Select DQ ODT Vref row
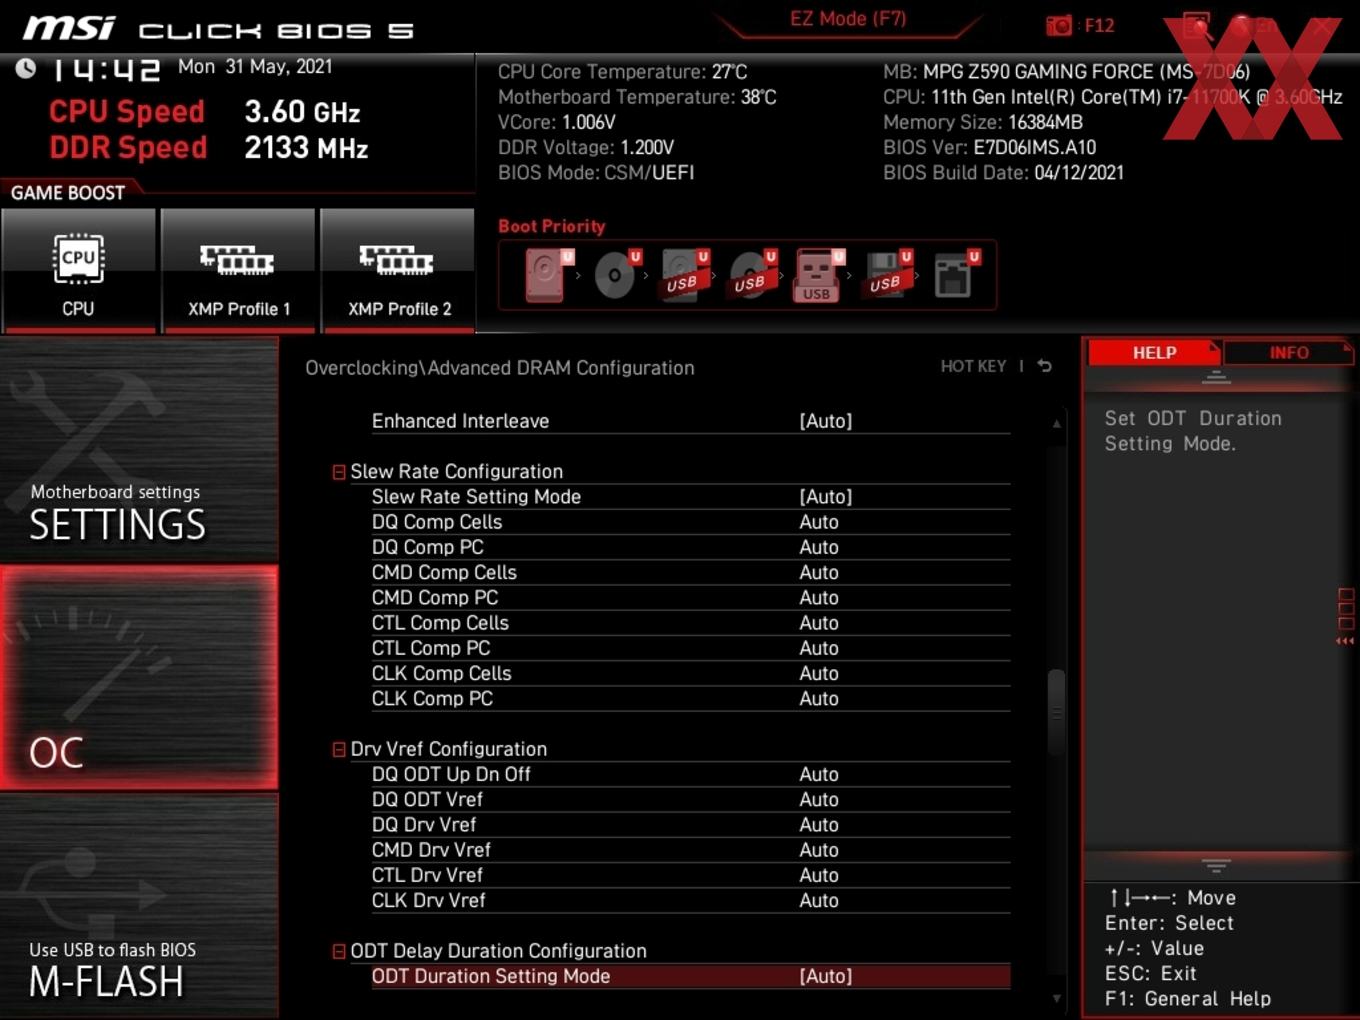Image resolution: width=1360 pixels, height=1020 pixels. pos(690,800)
